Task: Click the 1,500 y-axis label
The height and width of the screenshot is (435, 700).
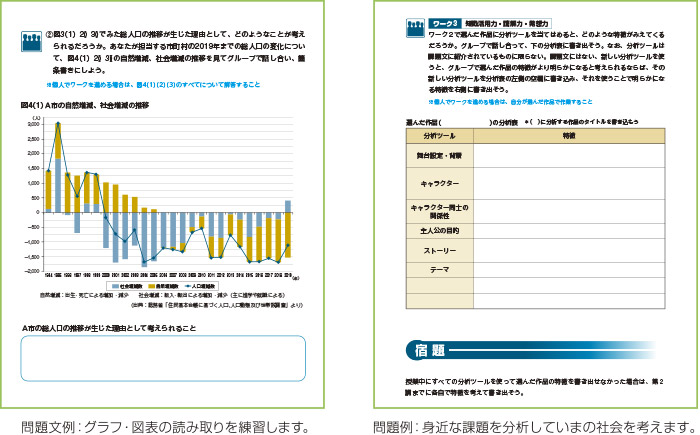Action: pyautogui.click(x=34, y=168)
